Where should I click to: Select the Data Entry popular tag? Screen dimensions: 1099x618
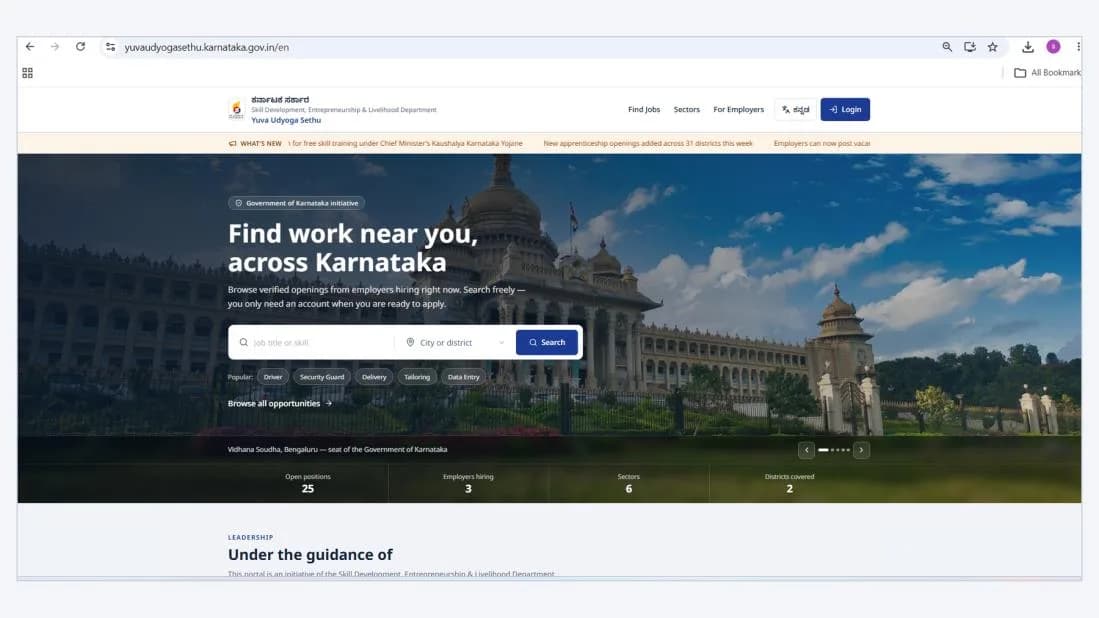(x=463, y=377)
